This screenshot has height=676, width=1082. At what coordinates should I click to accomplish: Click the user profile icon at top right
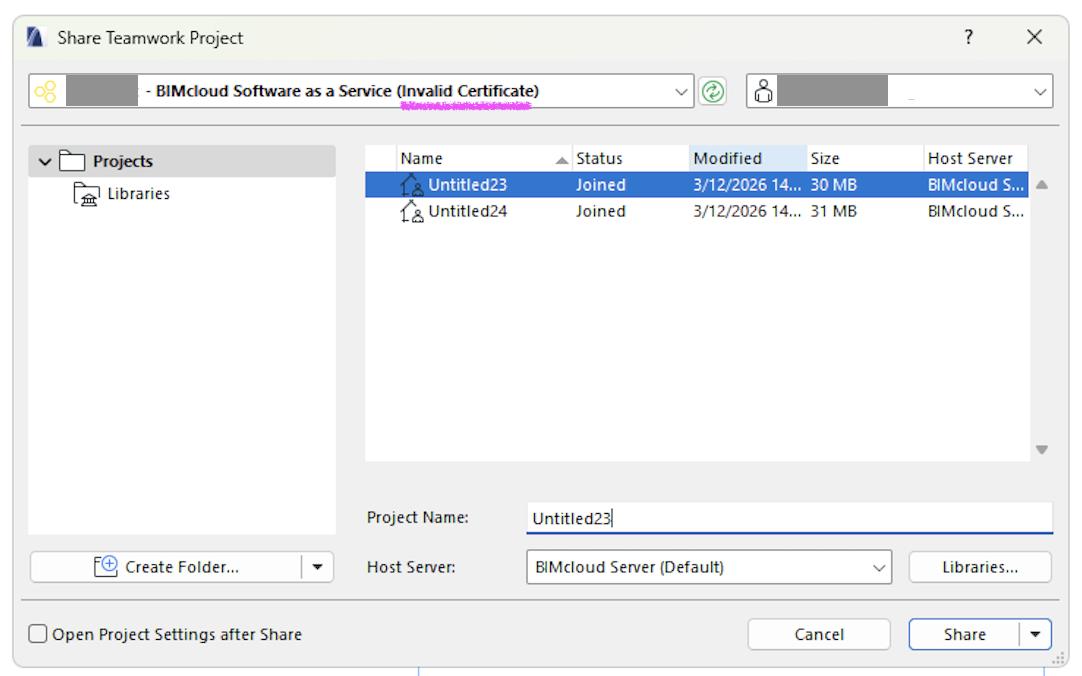point(763,91)
